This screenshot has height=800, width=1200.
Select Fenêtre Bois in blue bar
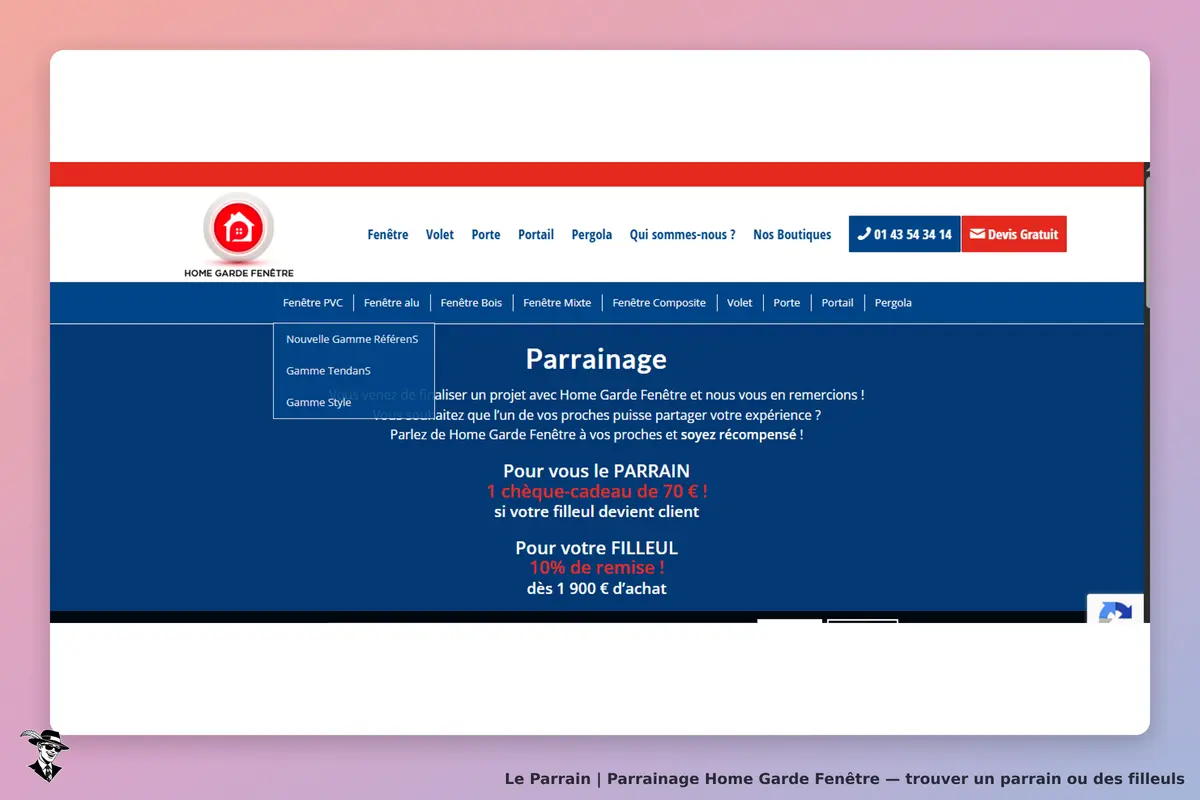tap(471, 302)
